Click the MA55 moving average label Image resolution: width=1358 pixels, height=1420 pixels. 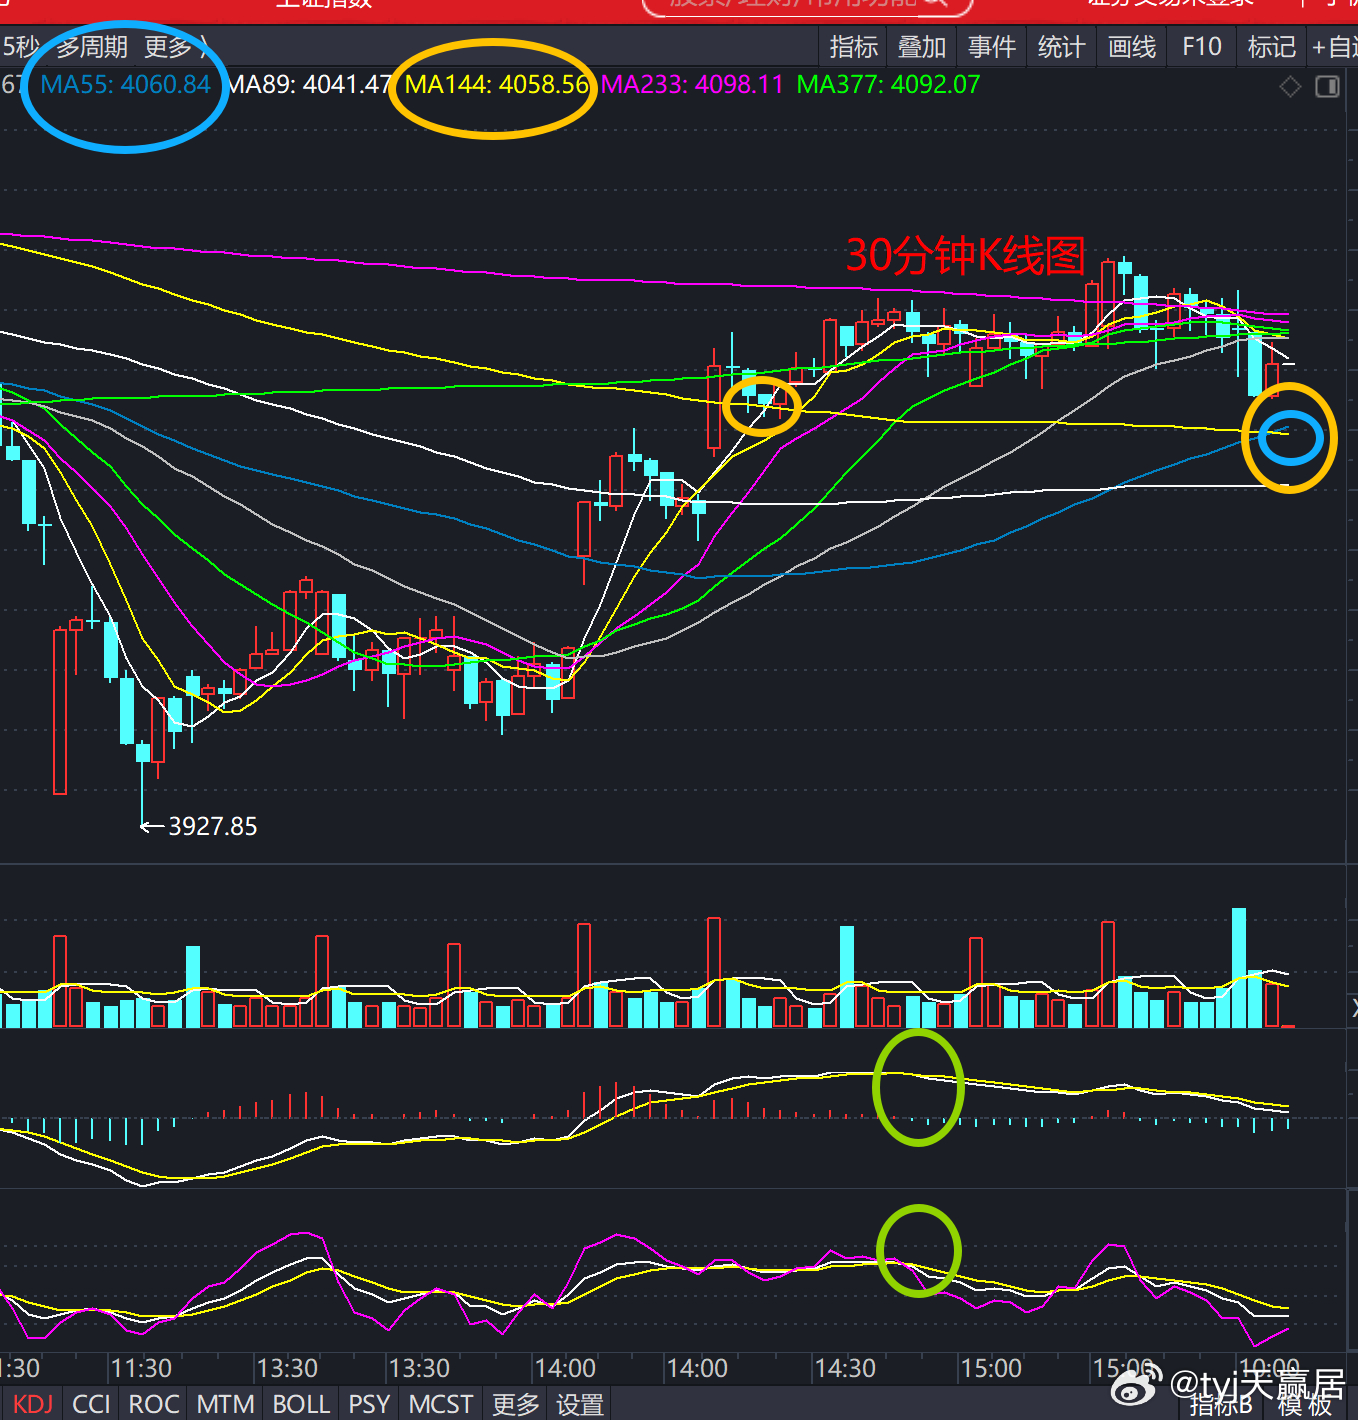tap(125, 85)
